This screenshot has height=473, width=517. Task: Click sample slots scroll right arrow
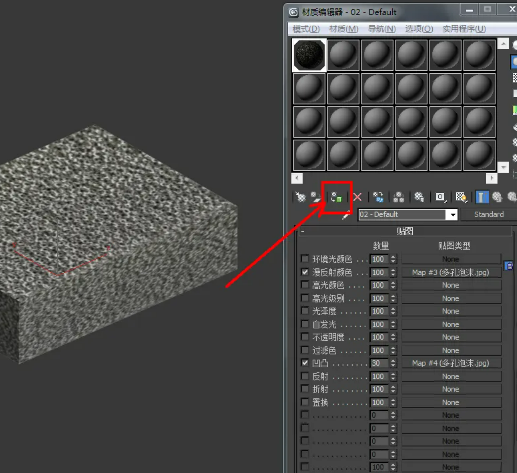click(x=492, y=178)
